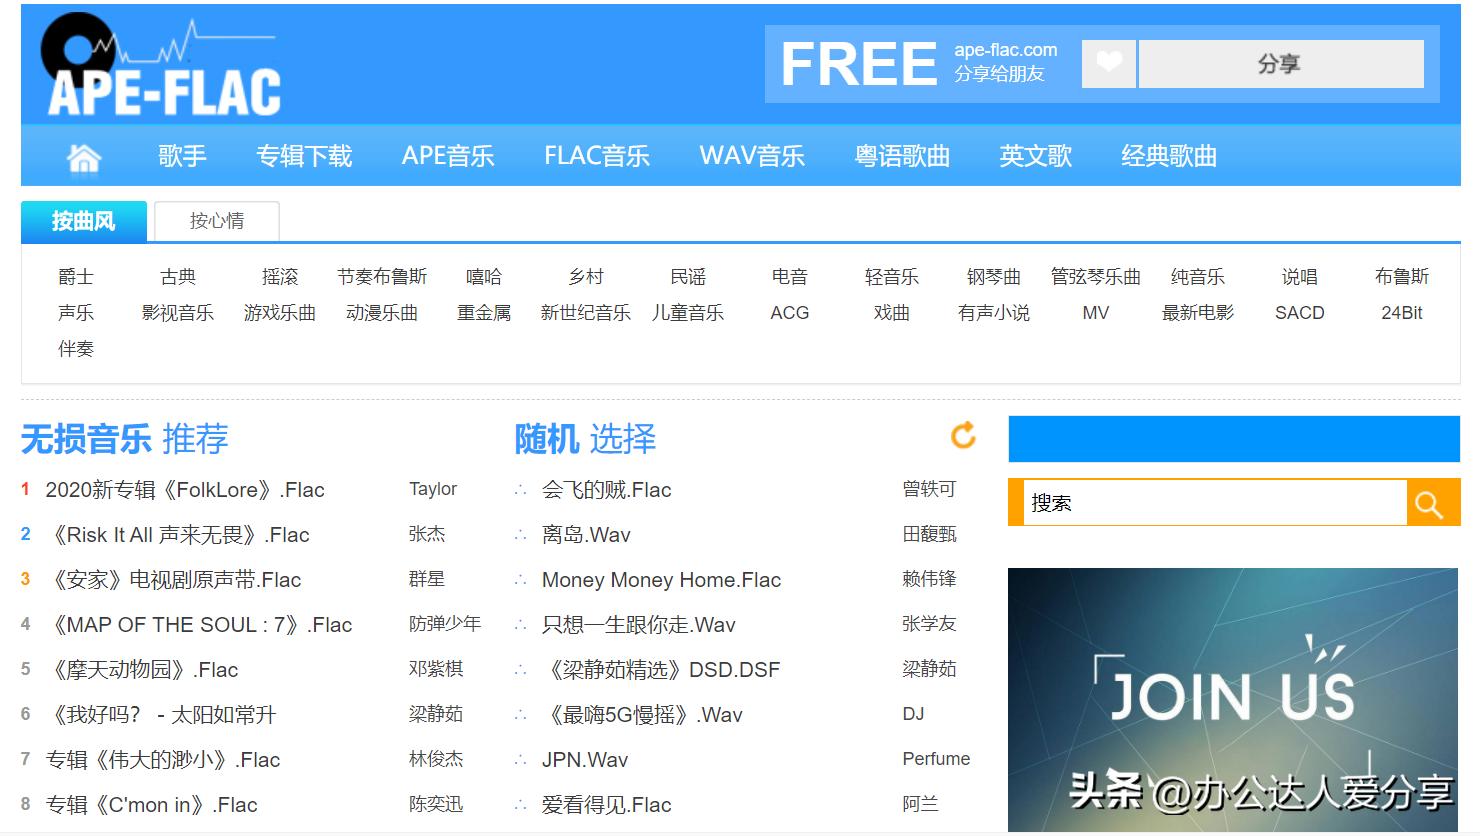Click the music icon before 会飞的贼.Flac
This screenshot has width=1480, height=836.
click(x=519, y=490)
